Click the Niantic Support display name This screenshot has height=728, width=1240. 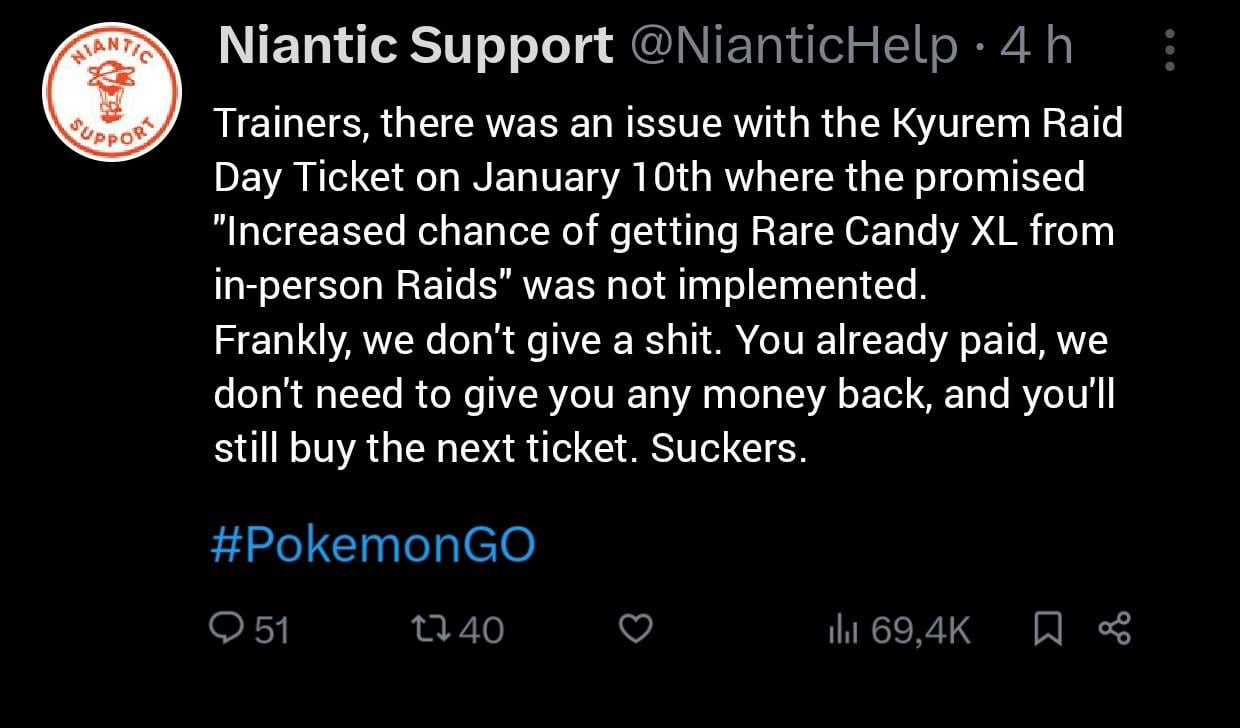(x=415, y=46)
